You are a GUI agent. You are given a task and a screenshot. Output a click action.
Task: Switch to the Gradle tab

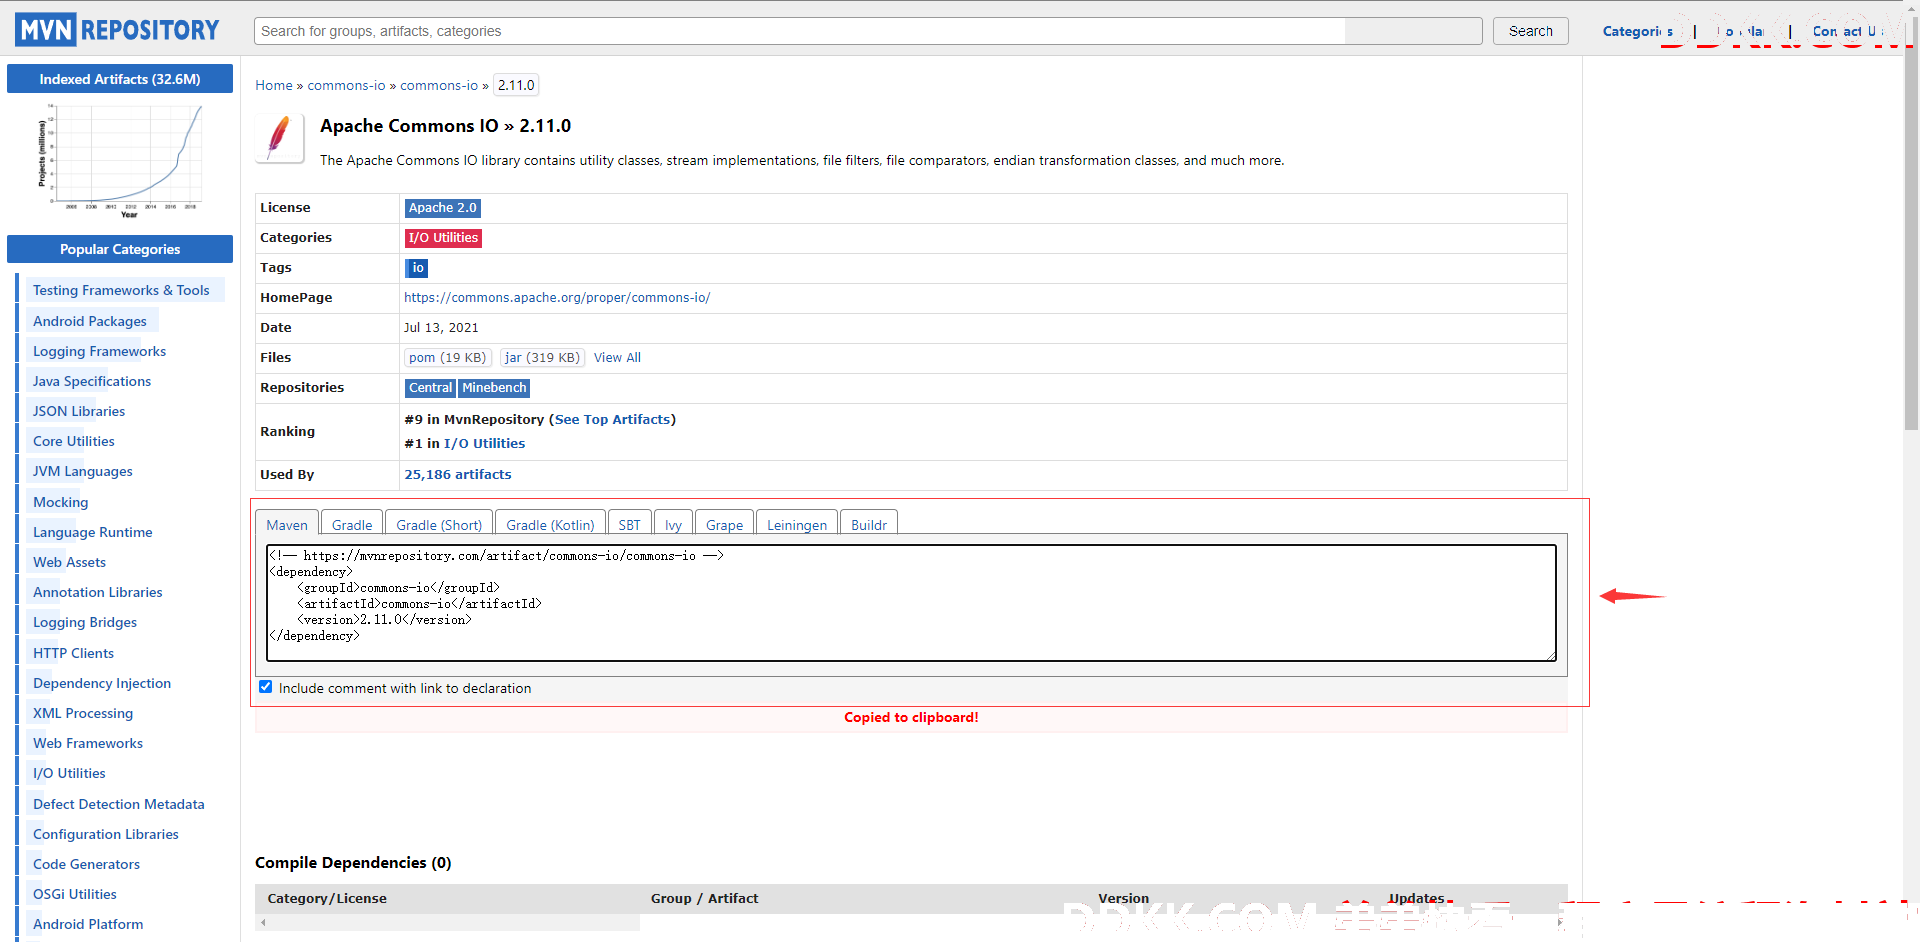tap(352, 524)
